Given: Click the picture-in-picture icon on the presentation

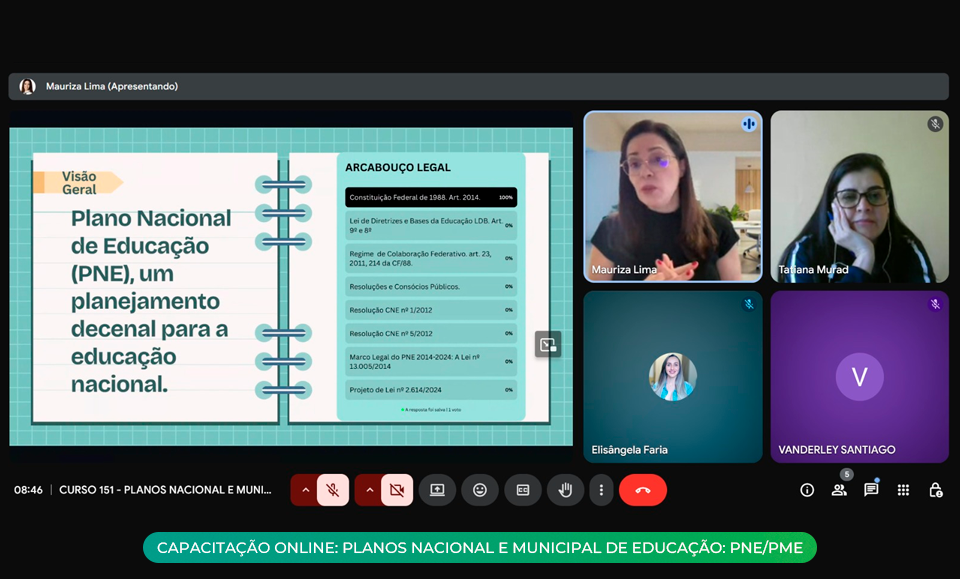Looking at the screenshot, I should point(547,344).
